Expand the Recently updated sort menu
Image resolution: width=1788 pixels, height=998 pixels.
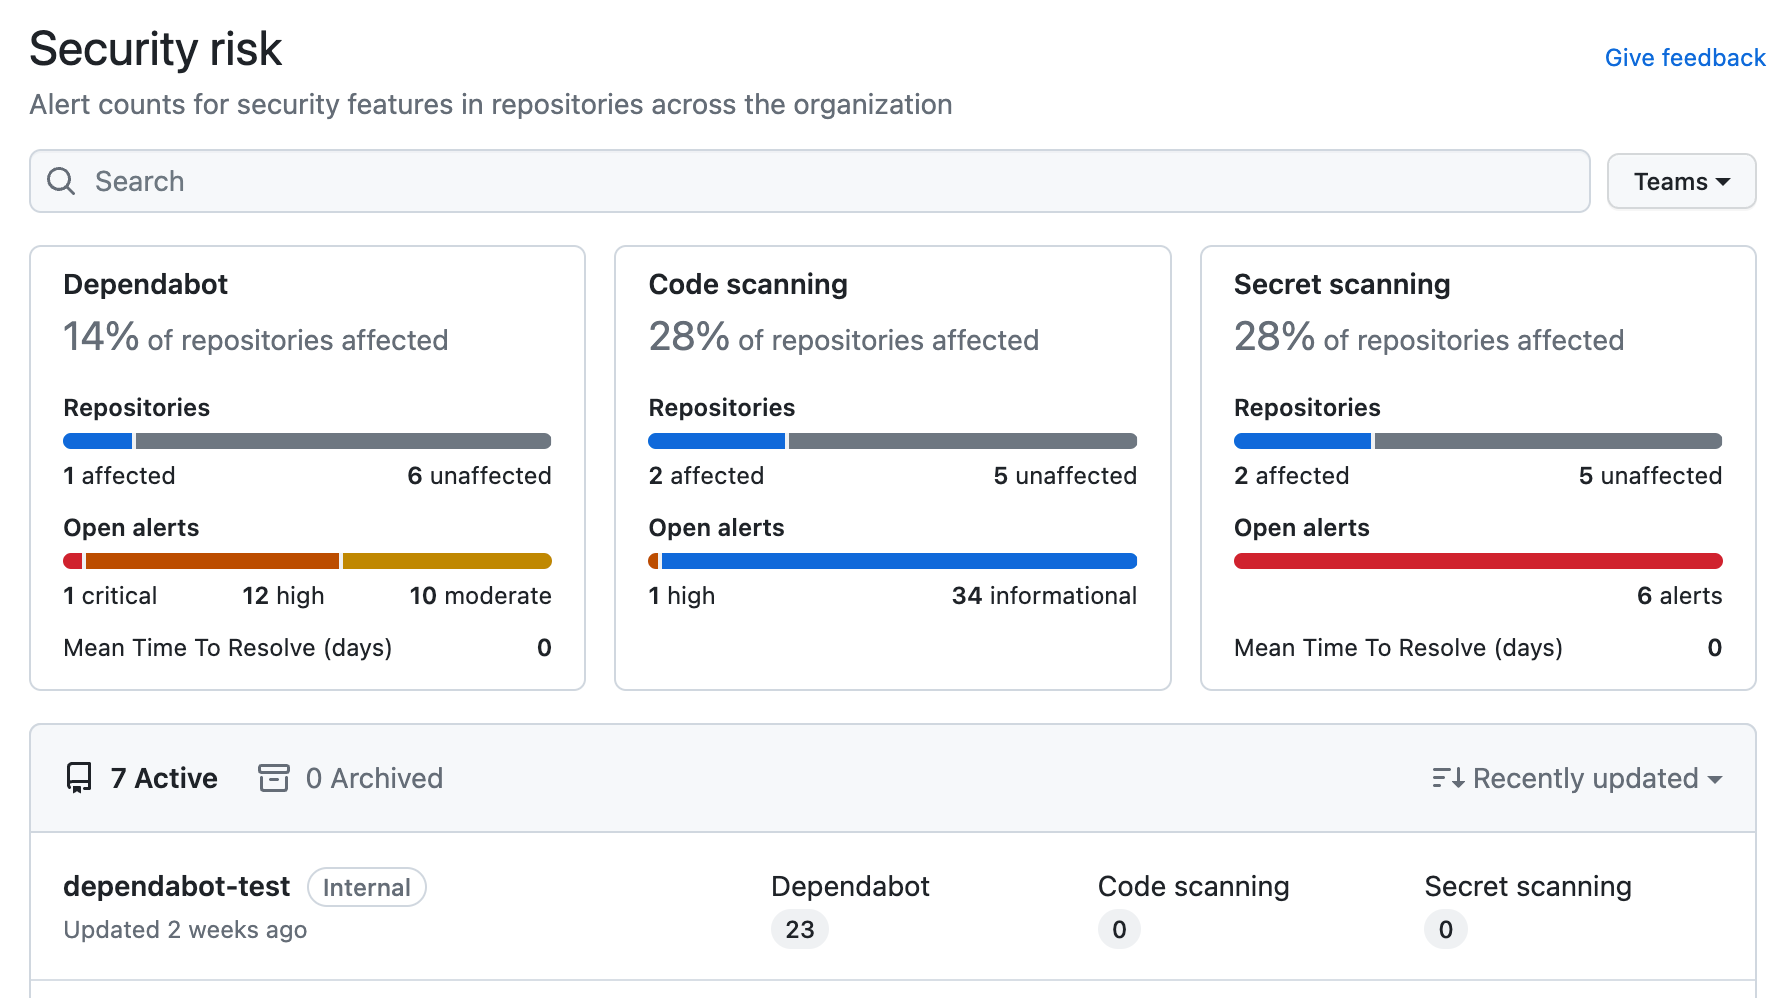coord(1585,778)
